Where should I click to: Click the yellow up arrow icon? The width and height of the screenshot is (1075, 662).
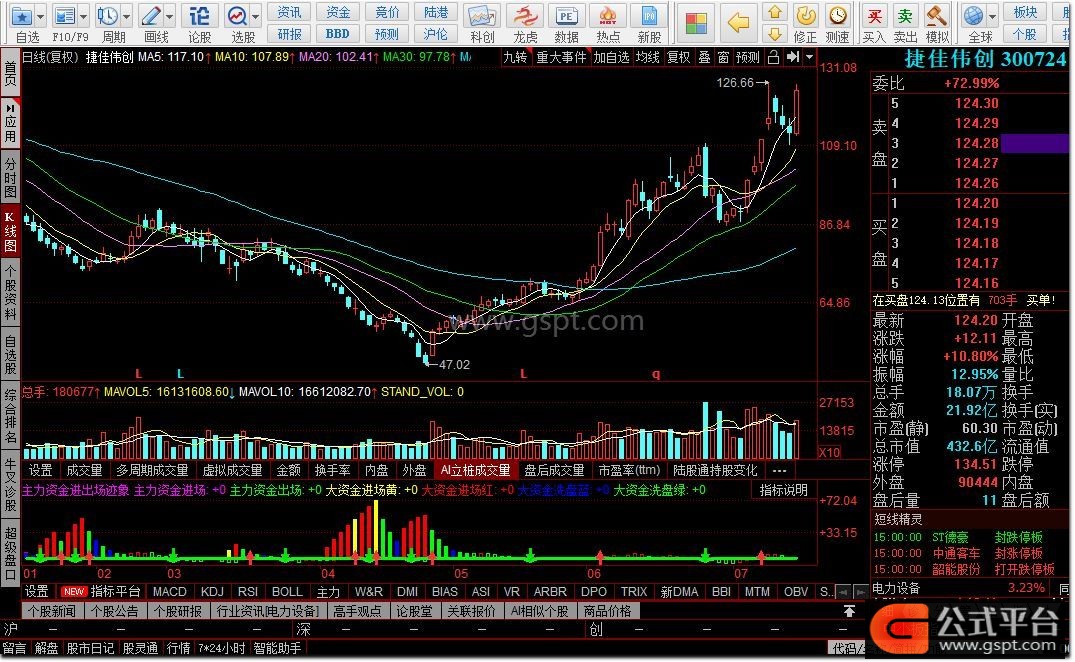775,12
